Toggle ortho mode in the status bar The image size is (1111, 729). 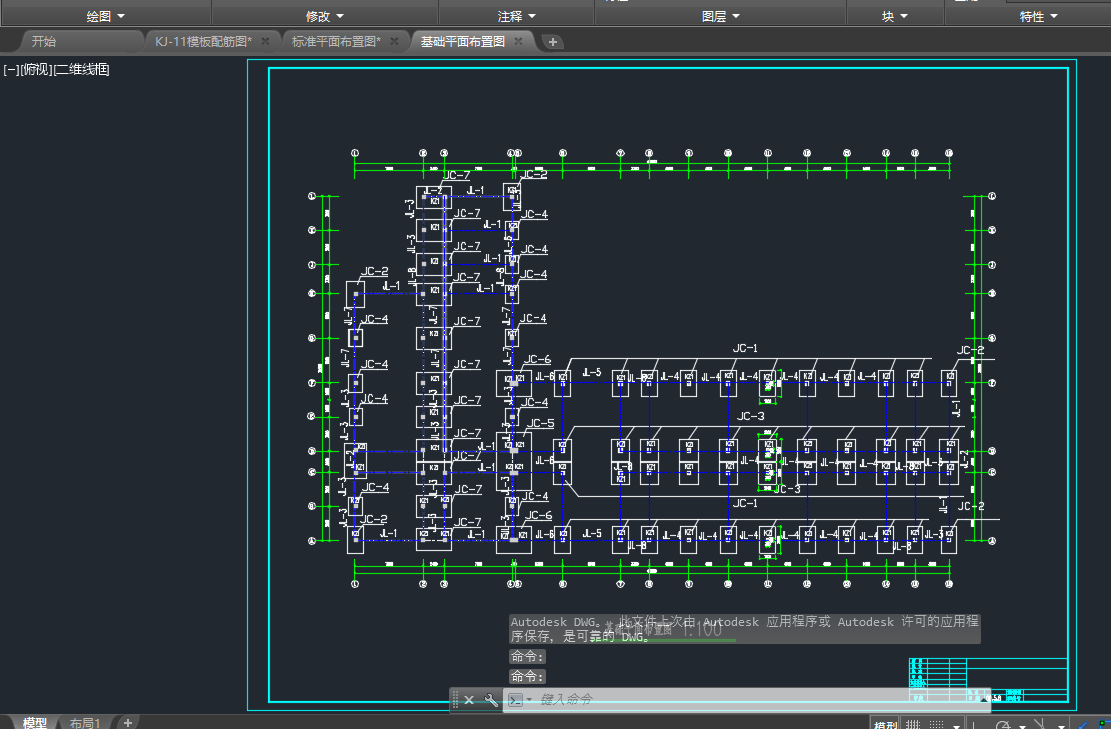tap(974, 724)
